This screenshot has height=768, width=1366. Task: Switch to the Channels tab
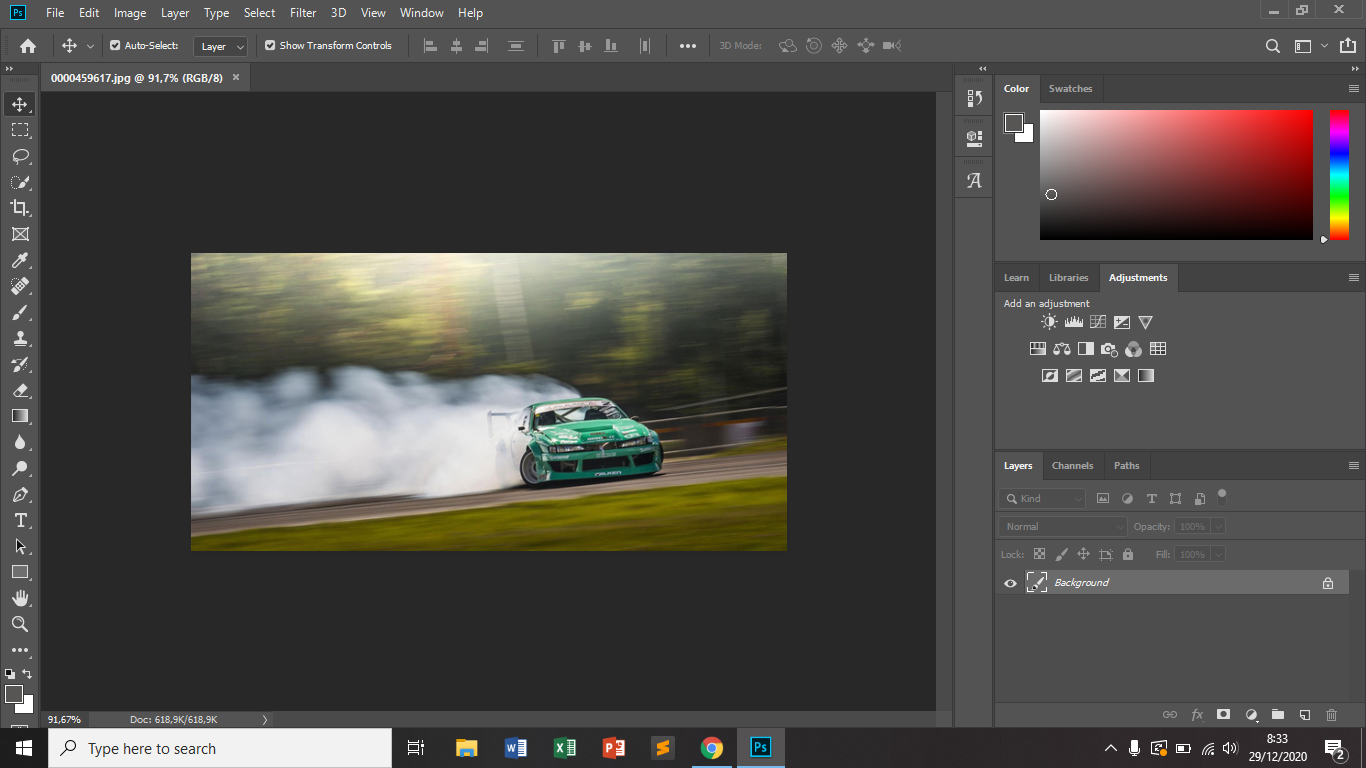(x=1072, y=465)
